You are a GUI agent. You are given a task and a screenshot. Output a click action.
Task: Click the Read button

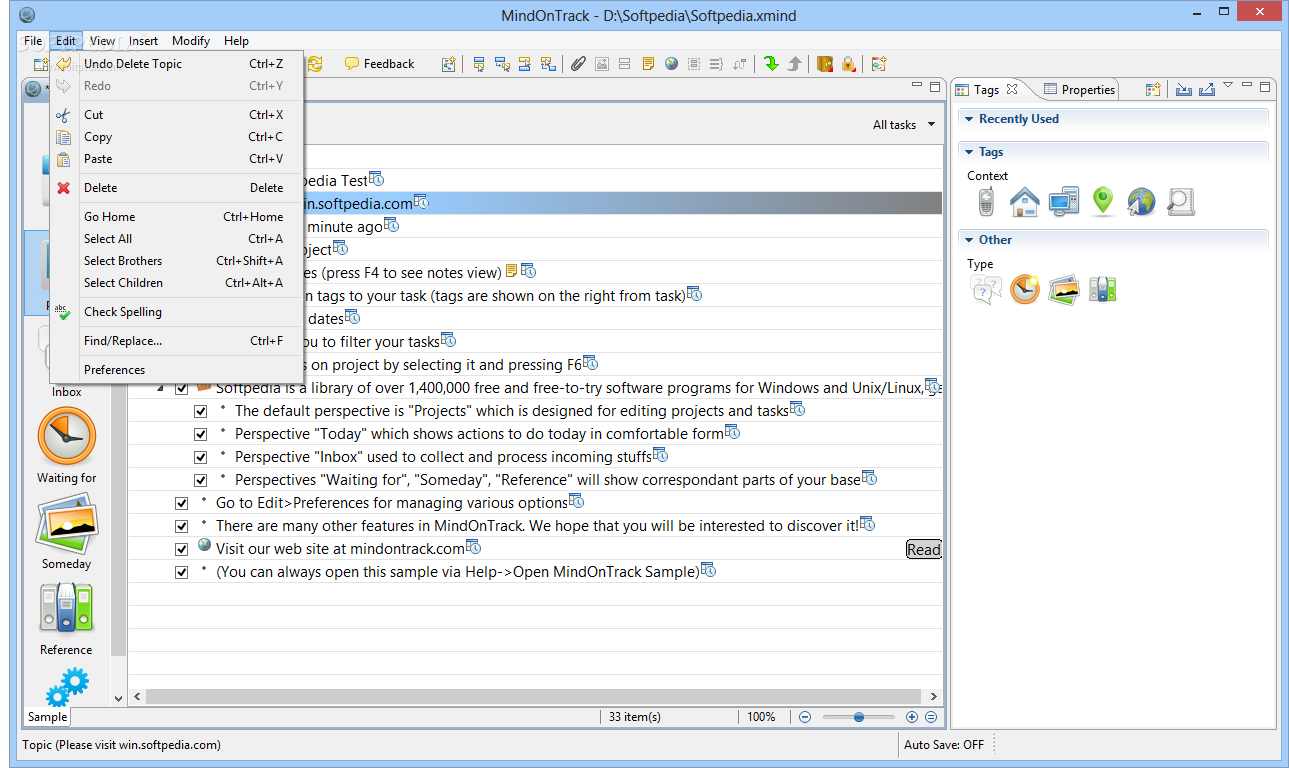(x=924, y=549)
